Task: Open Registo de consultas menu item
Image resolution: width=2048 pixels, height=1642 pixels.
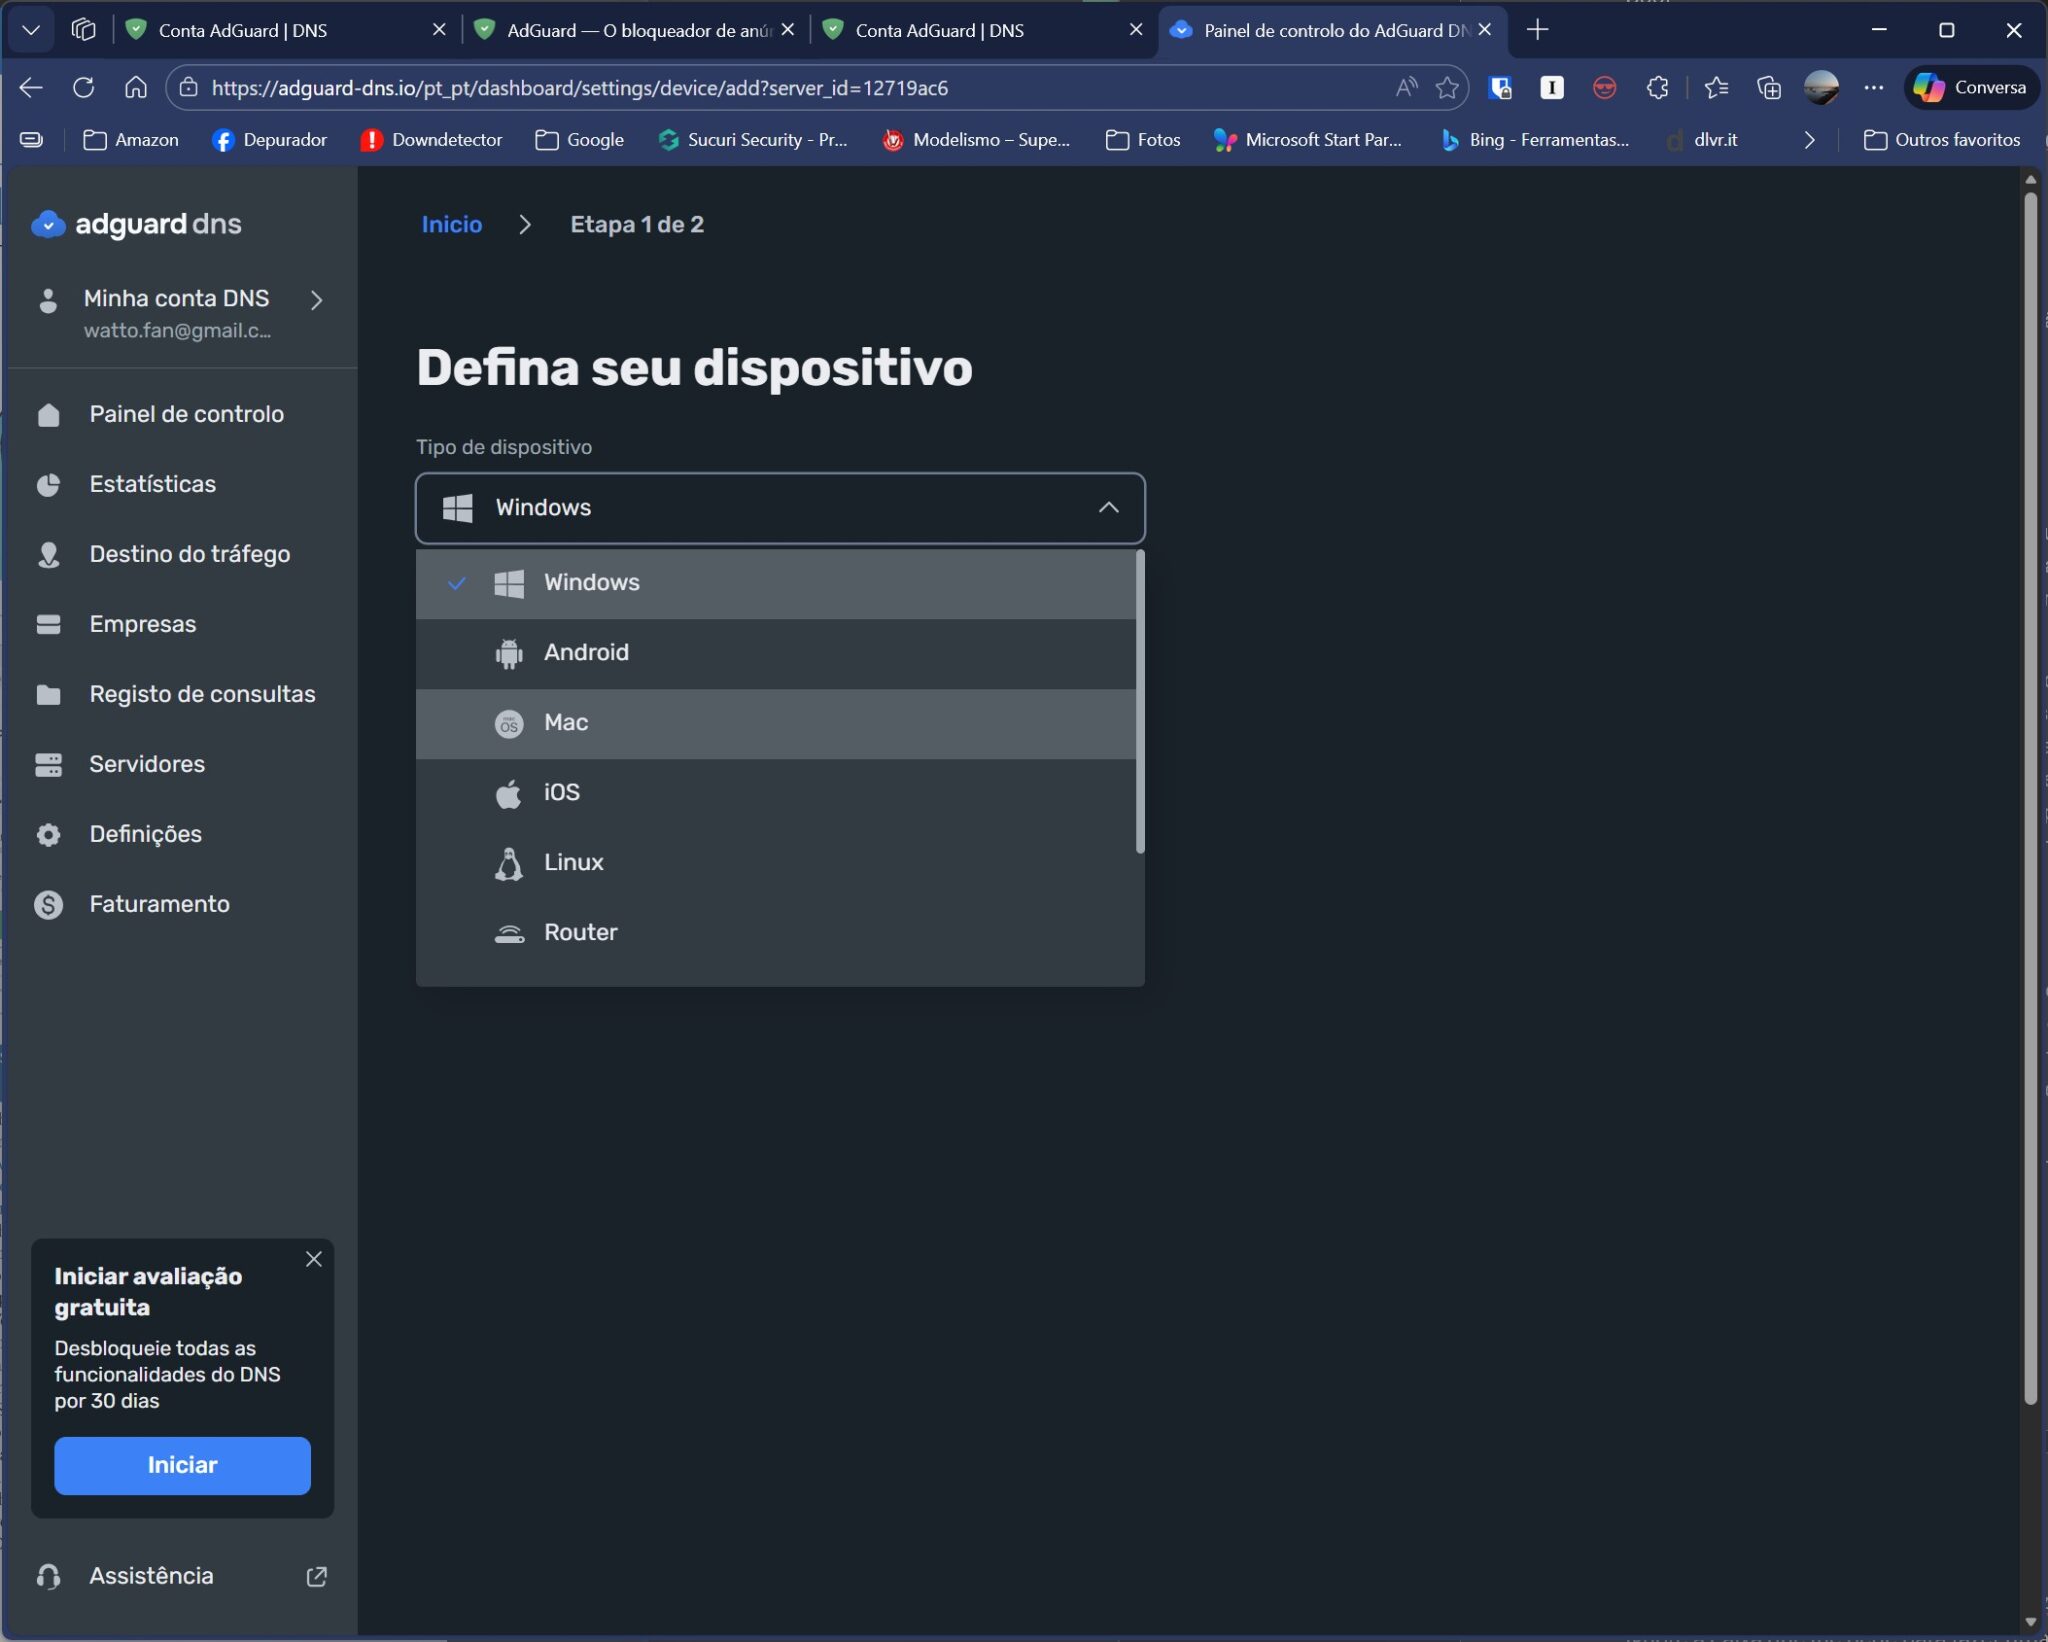Action: click(202, 694)
